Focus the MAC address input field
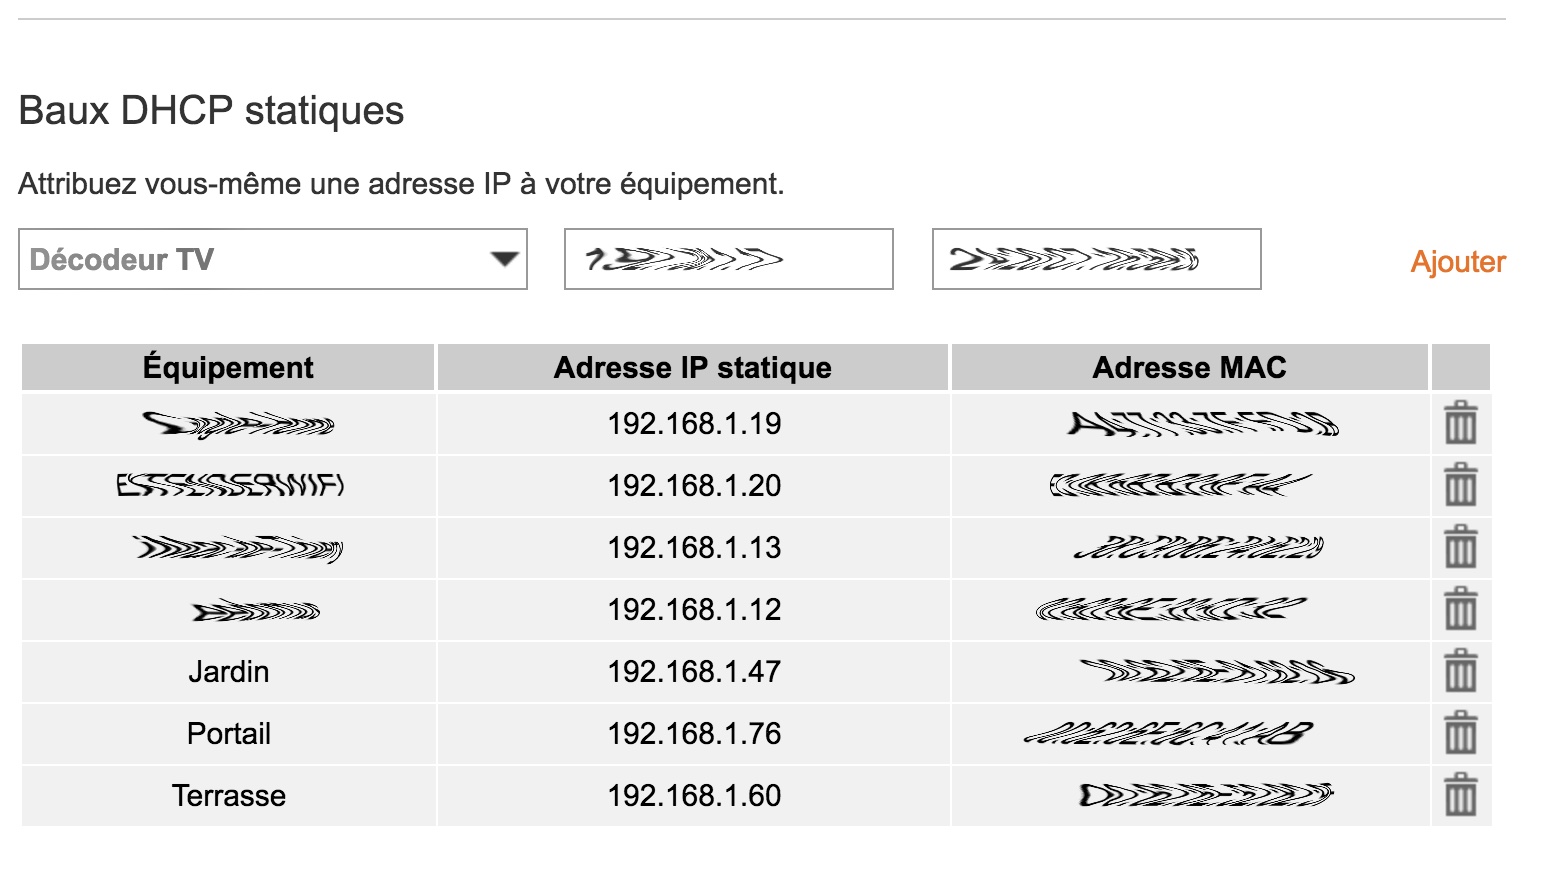The height and width of the screenshot is (884, 1552). click(1096, 260)
